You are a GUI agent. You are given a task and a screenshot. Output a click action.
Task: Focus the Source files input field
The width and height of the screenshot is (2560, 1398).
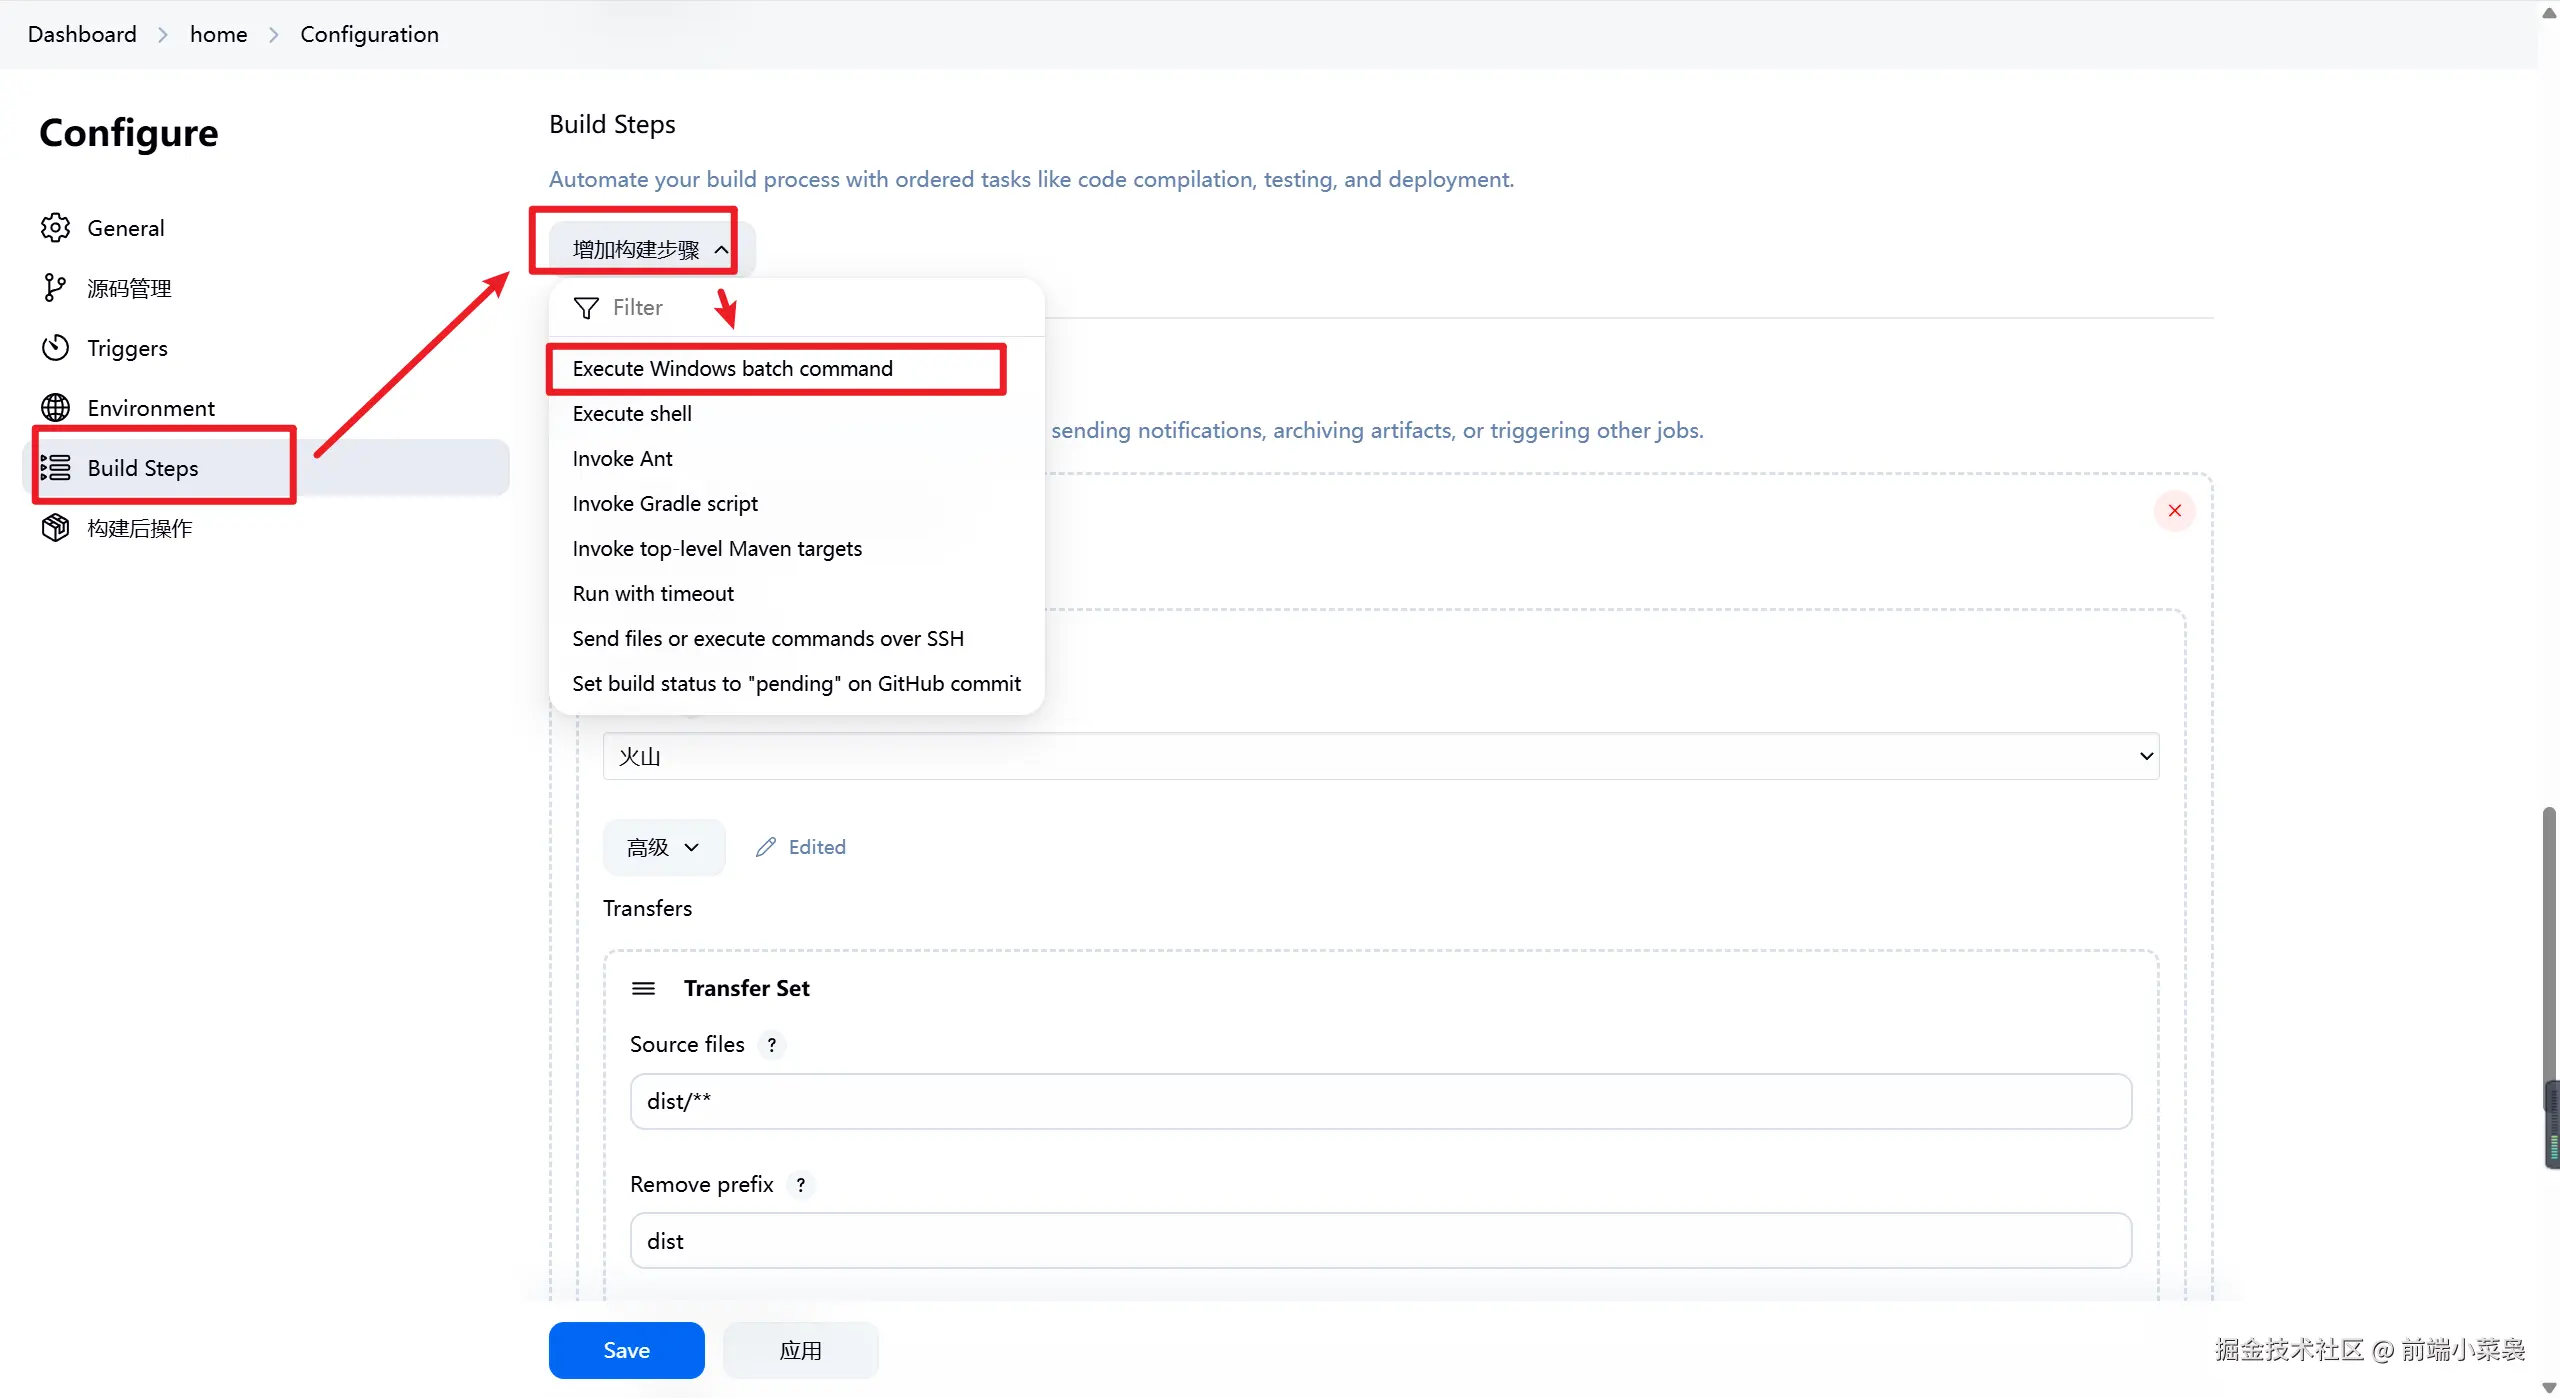[x=1380, y=1101]
